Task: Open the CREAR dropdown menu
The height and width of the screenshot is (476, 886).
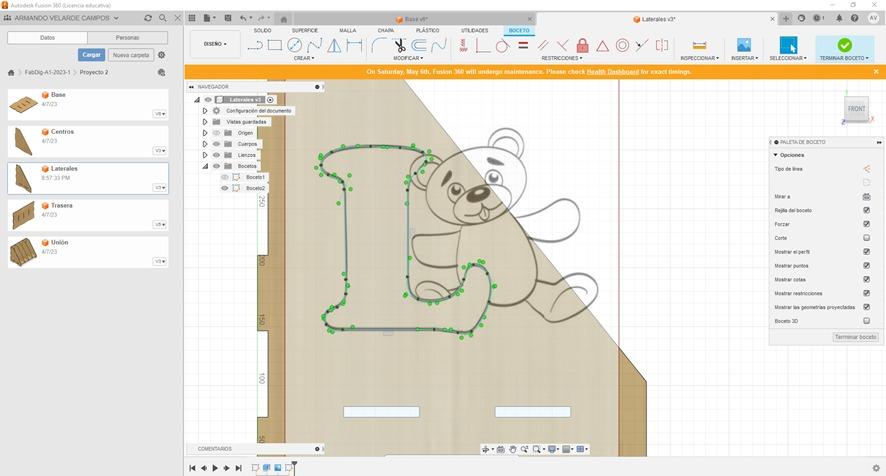Action: click(304, 58)
